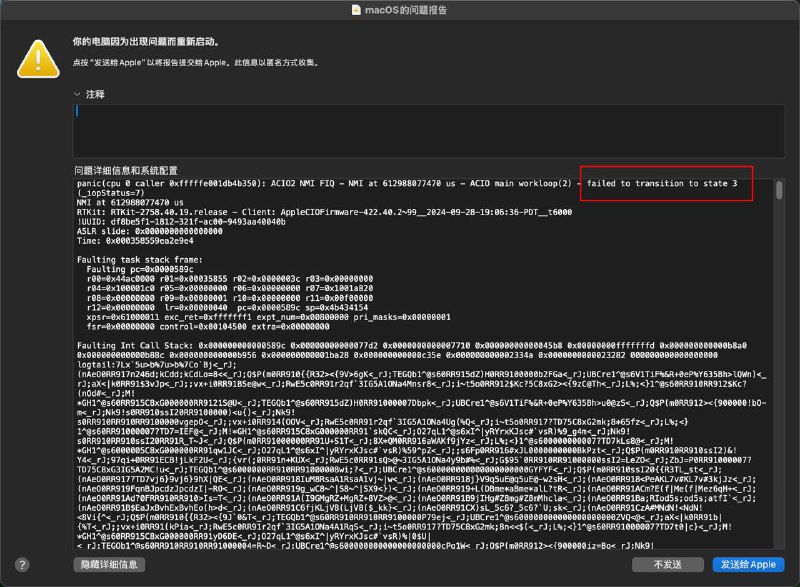This screenshot has width=800, height=587.
Task: Click 'Faulting task stack frame:' heading
Action: pos(140,260)
